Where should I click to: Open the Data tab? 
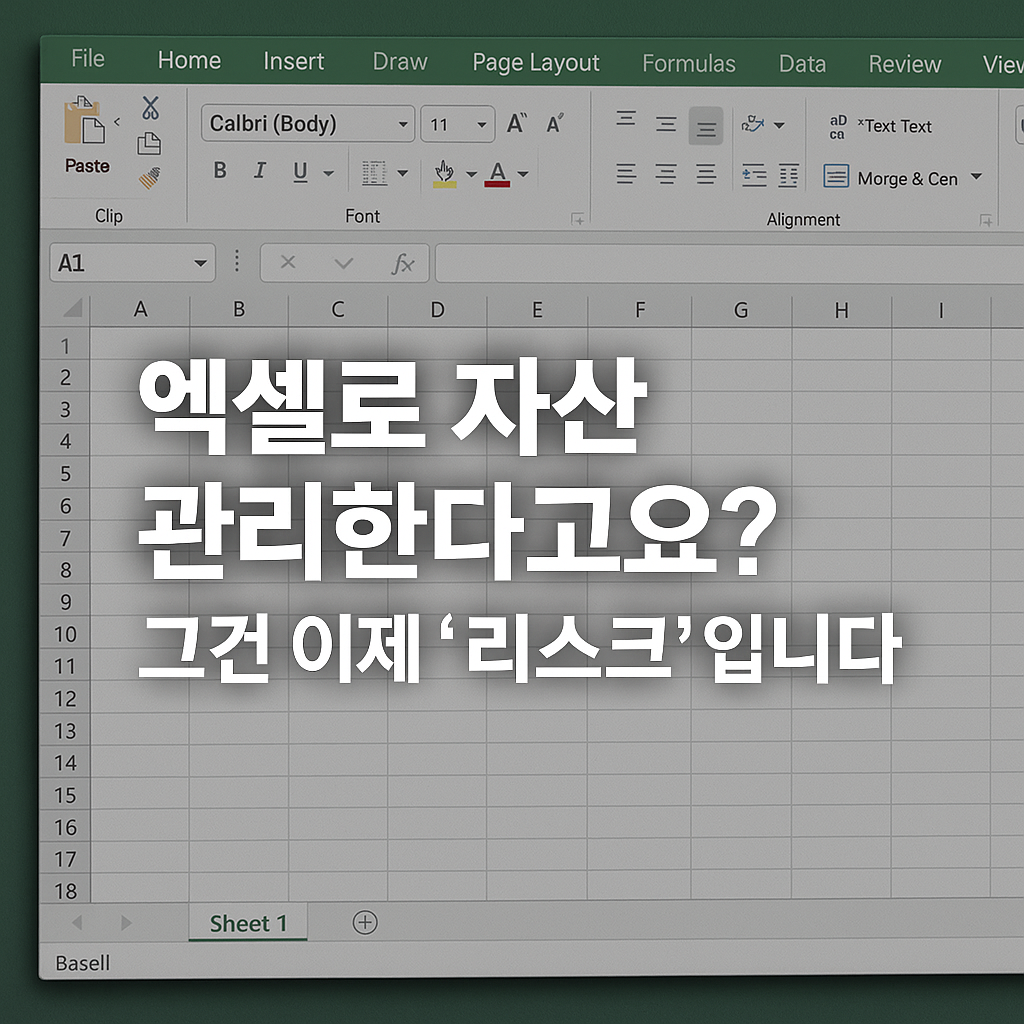point(802,64)
